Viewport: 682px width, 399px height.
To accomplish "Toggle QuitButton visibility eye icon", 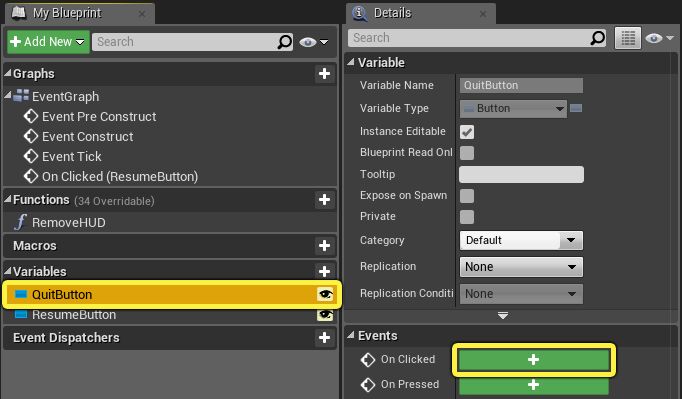I will click(x=325, y=295).
